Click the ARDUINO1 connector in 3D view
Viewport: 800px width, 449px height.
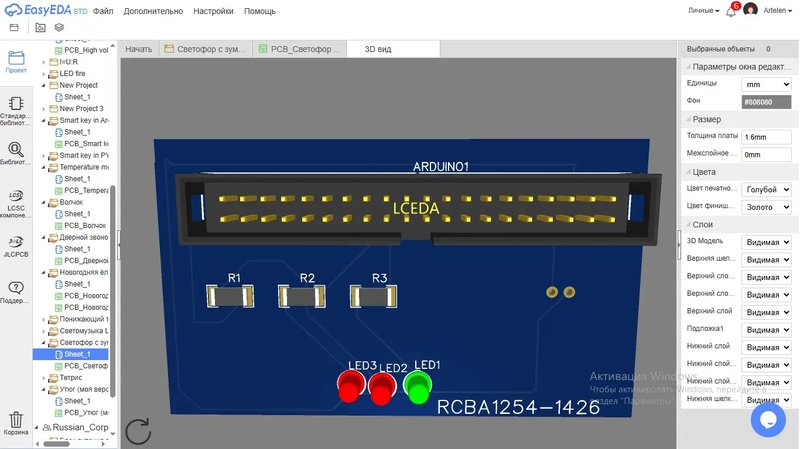click(x=417, y=209)
